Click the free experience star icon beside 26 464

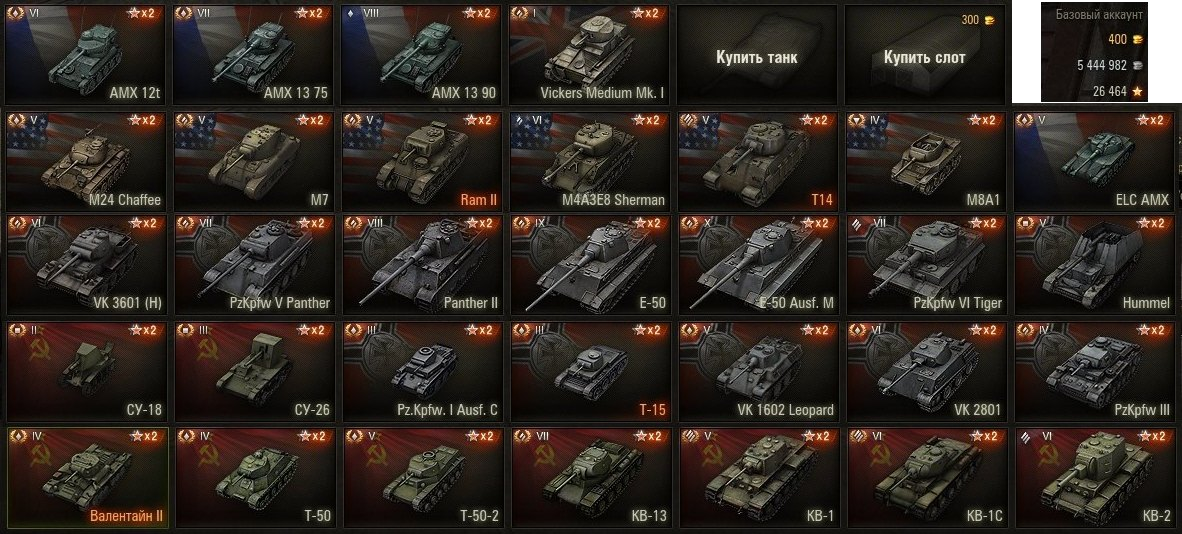tap(1138, 92)
